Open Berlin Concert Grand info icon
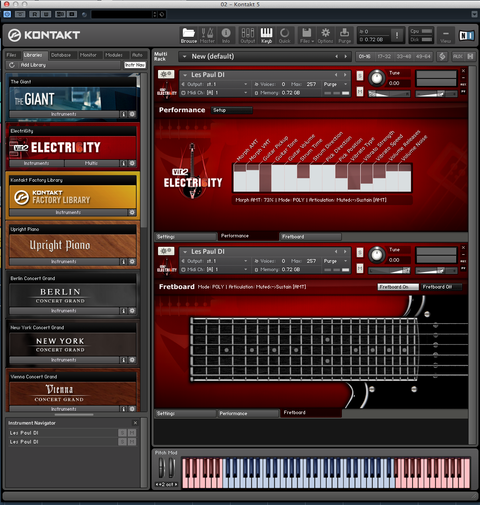 (x=123, y=311)
